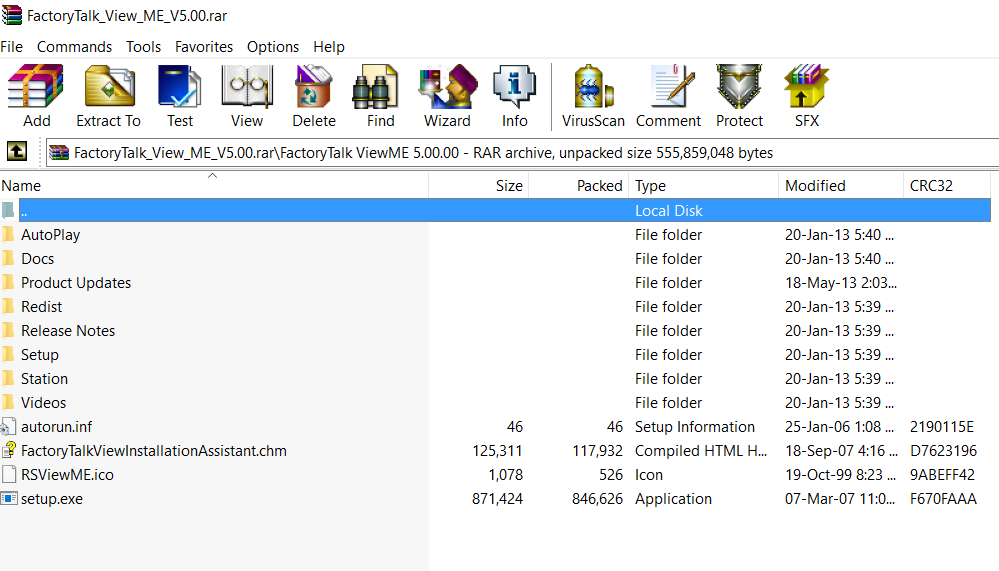Select the help file icon of FactoryTalkViewInstallationAssistant.chm

tap(9, 450)
